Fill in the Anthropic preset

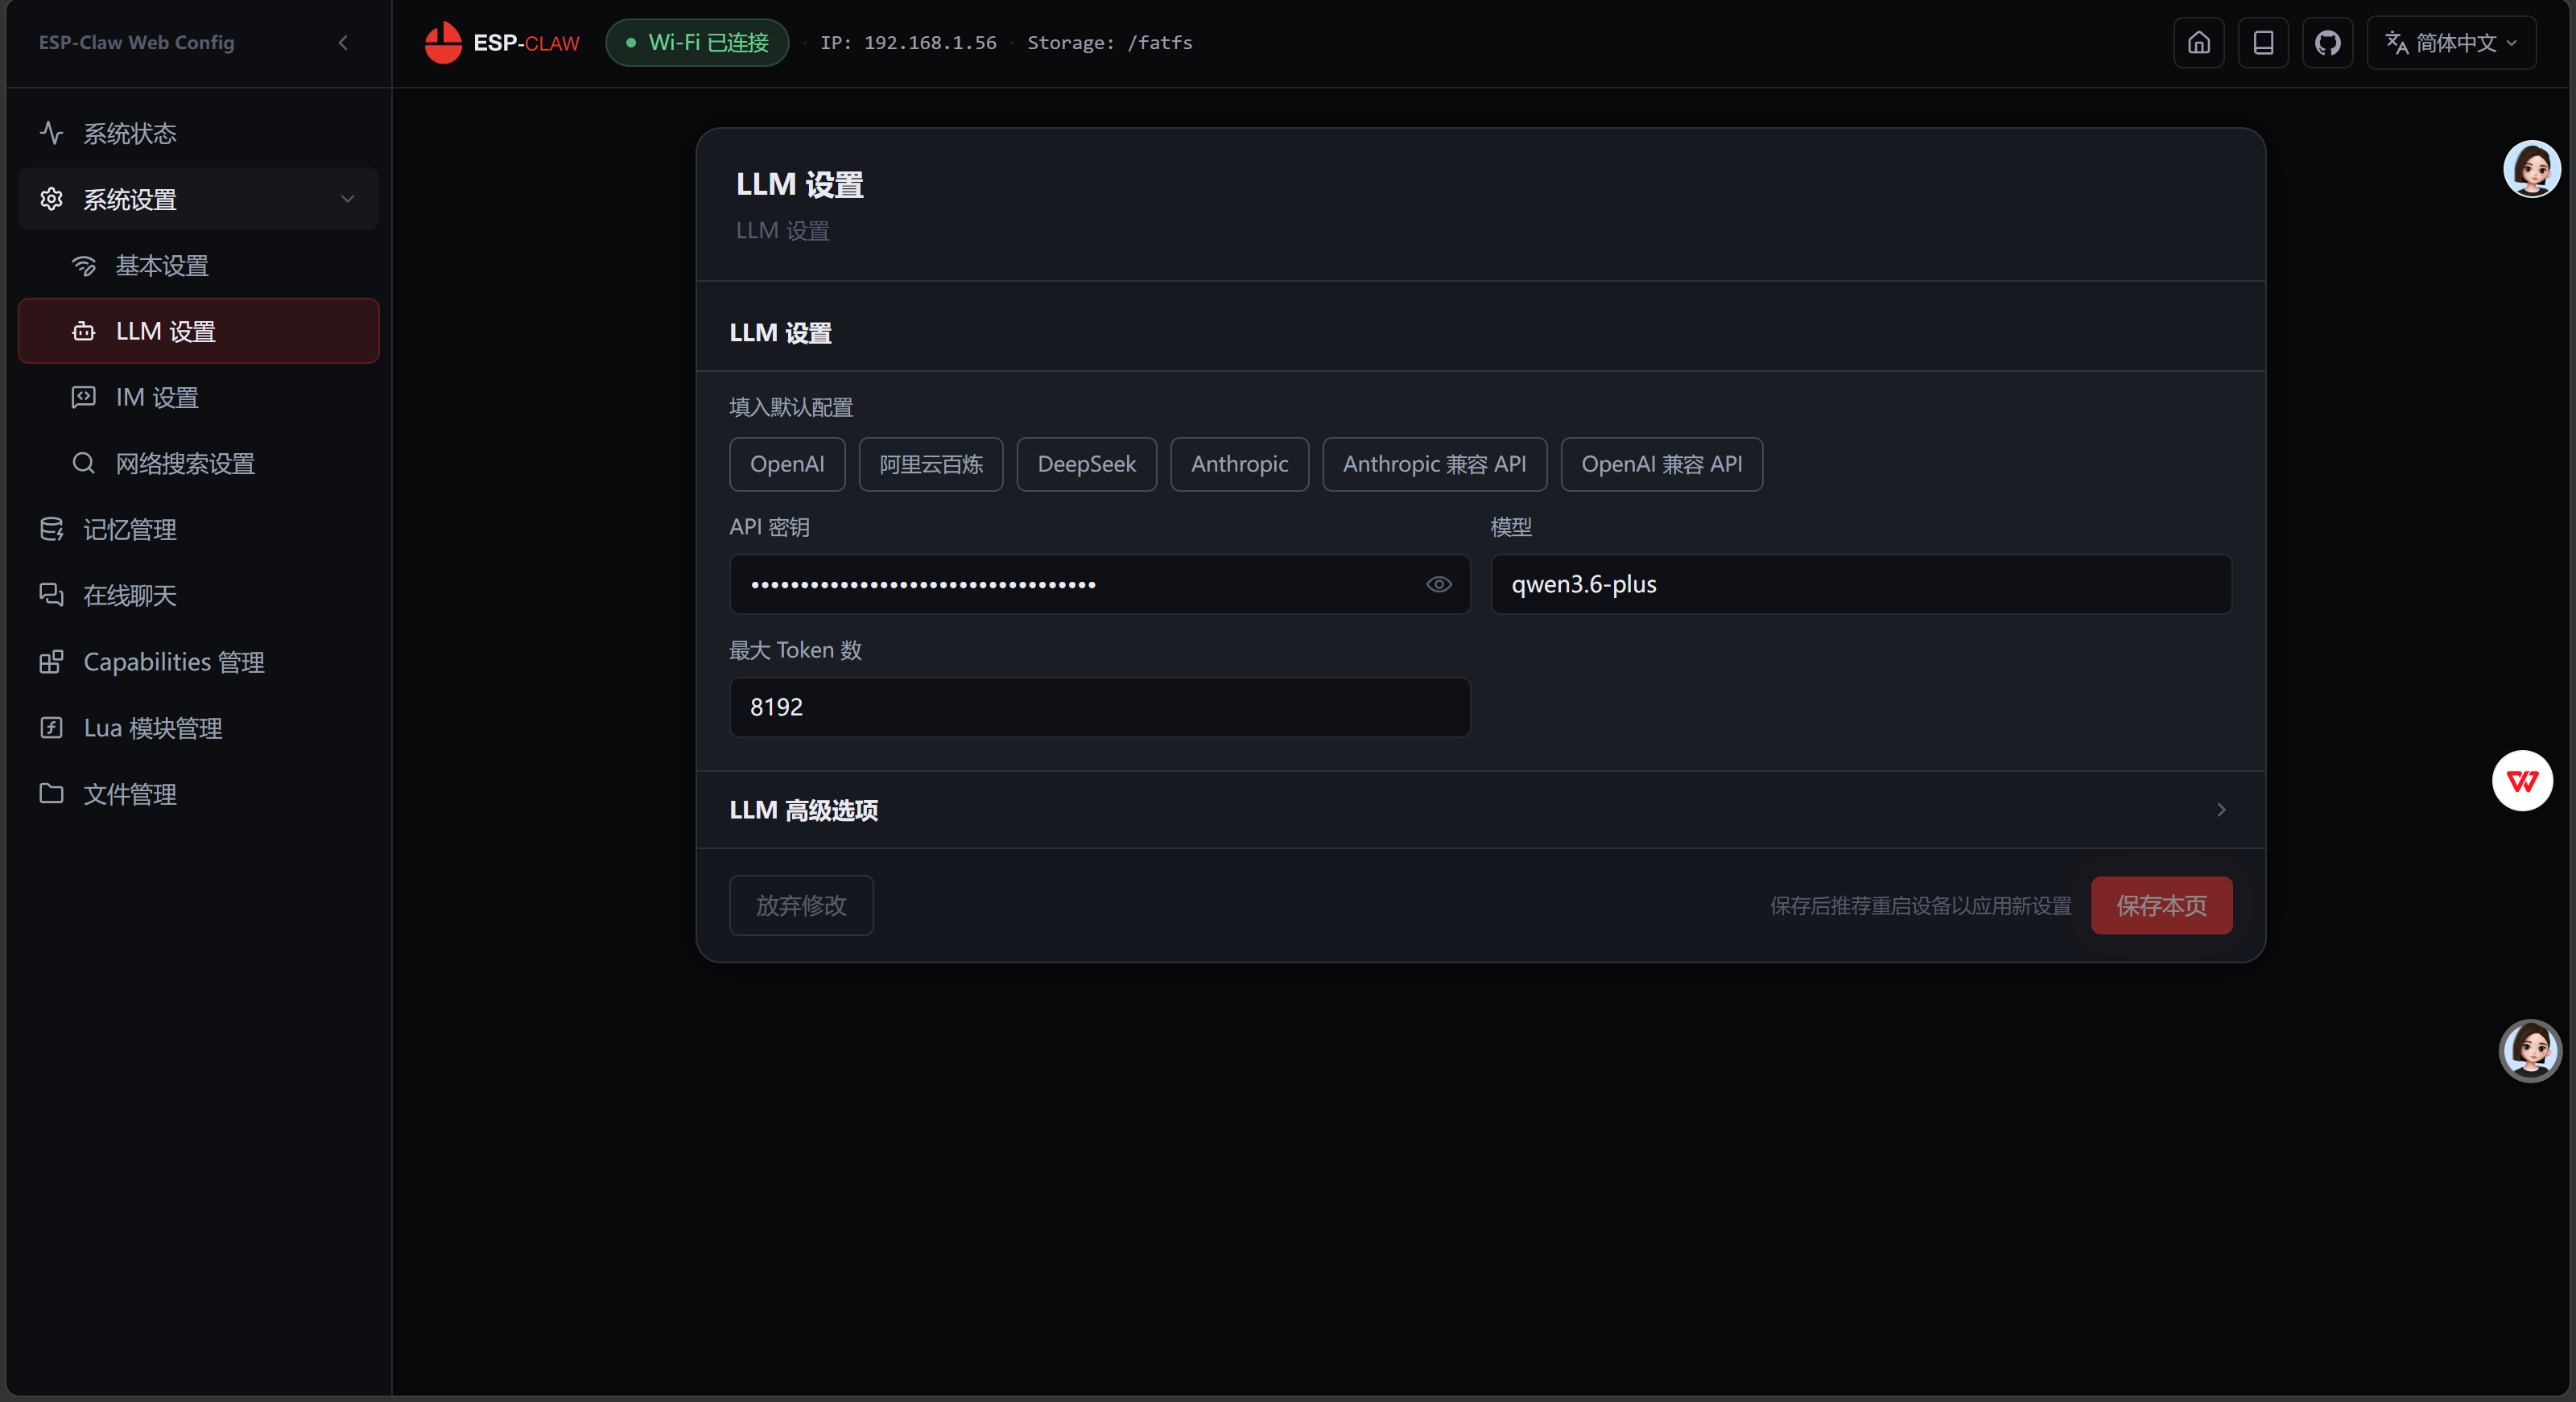coord(1239,464)
